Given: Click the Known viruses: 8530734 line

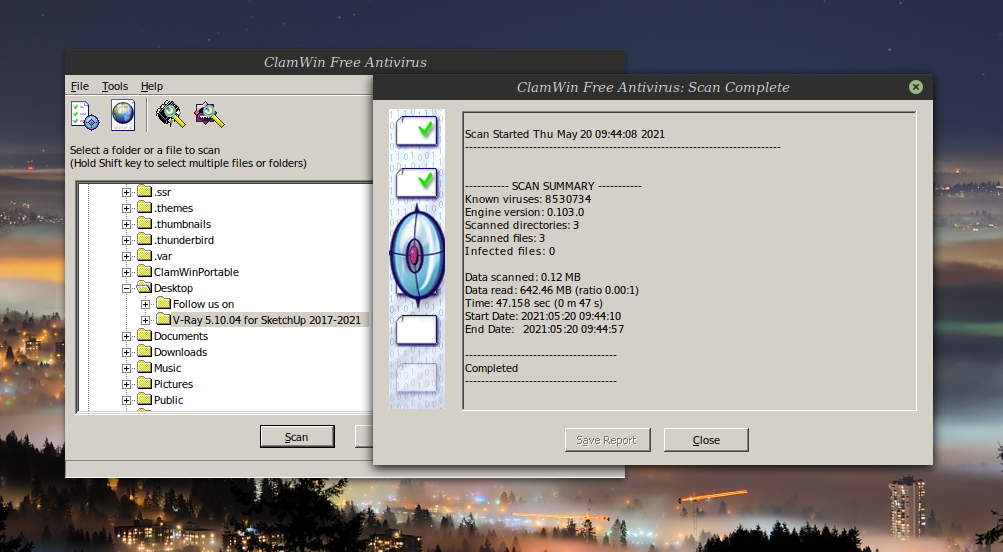Looking at the screenshot, I should [x=528, y=199].
